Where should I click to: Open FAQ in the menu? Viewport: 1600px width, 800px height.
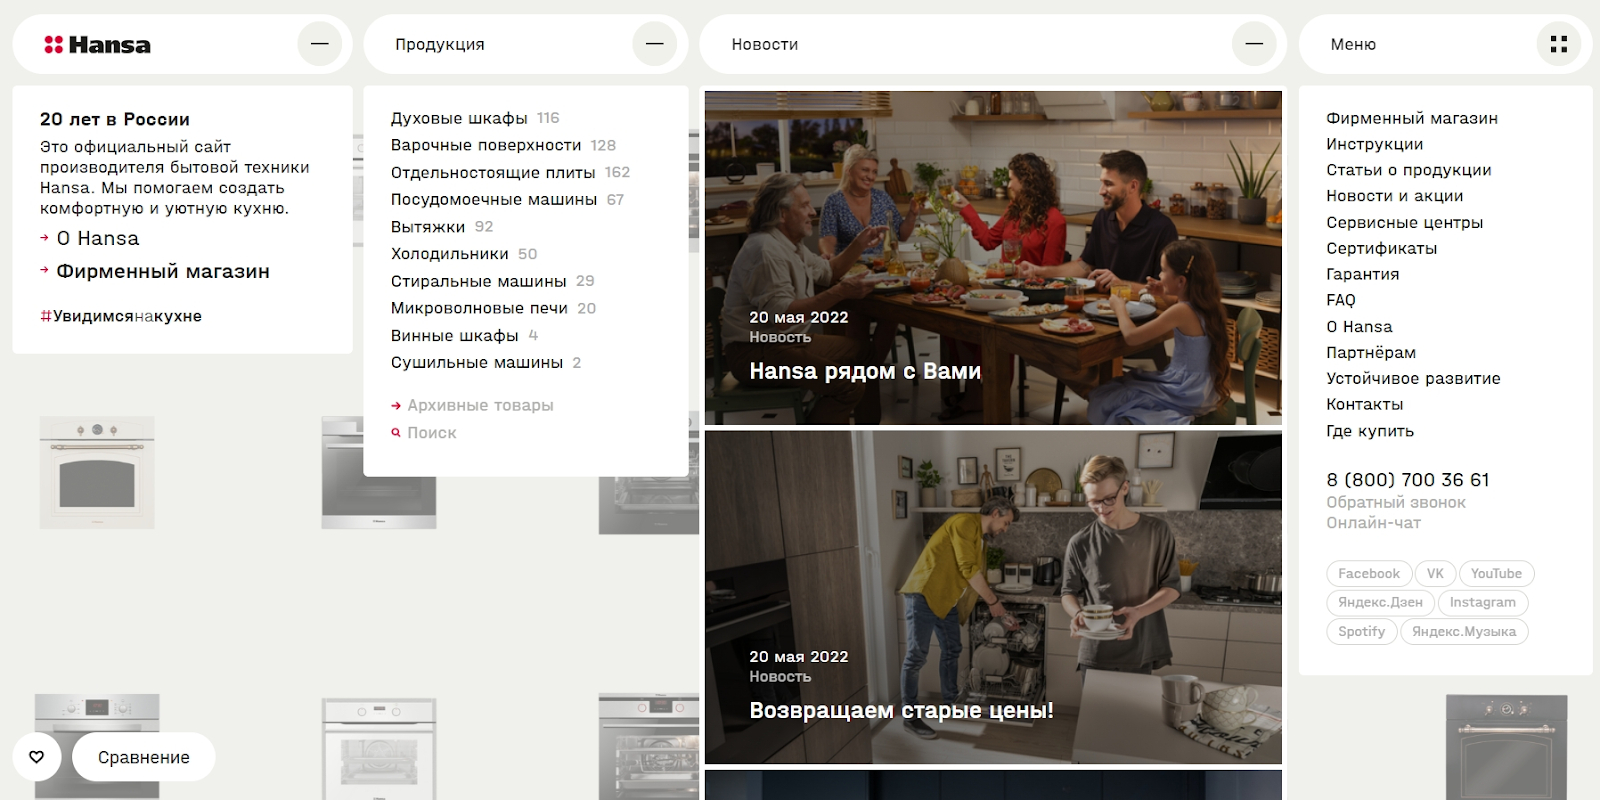point(1341,300)
